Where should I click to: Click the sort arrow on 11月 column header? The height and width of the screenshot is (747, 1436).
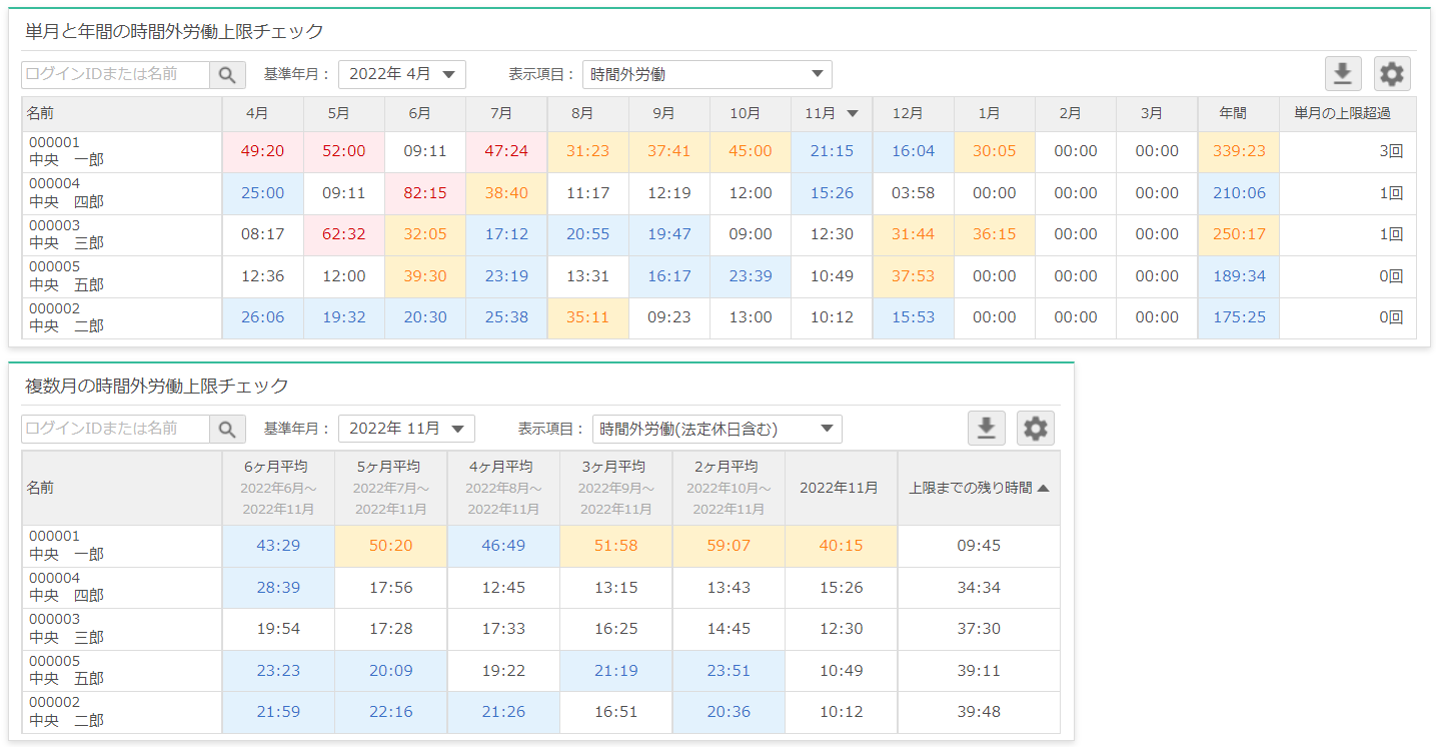[852, 114]
